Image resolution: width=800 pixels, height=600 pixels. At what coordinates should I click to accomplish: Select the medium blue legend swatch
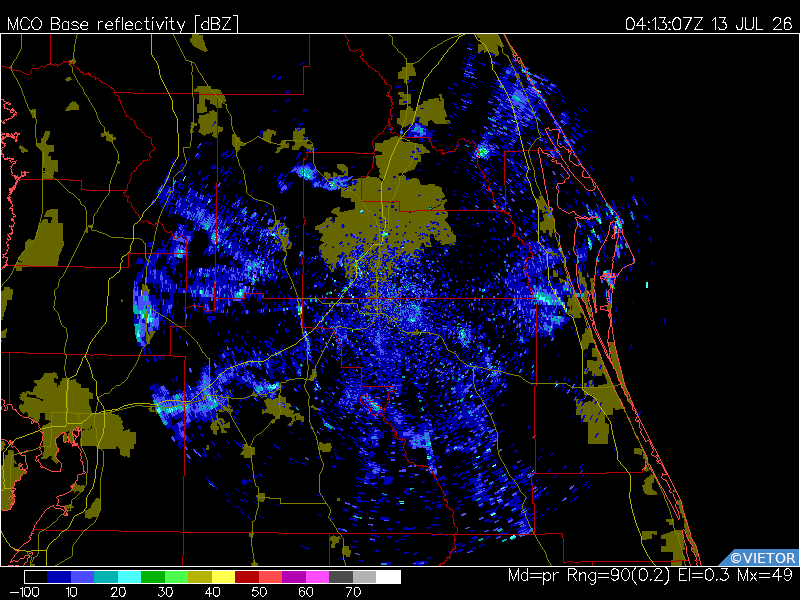pos(83,577)
